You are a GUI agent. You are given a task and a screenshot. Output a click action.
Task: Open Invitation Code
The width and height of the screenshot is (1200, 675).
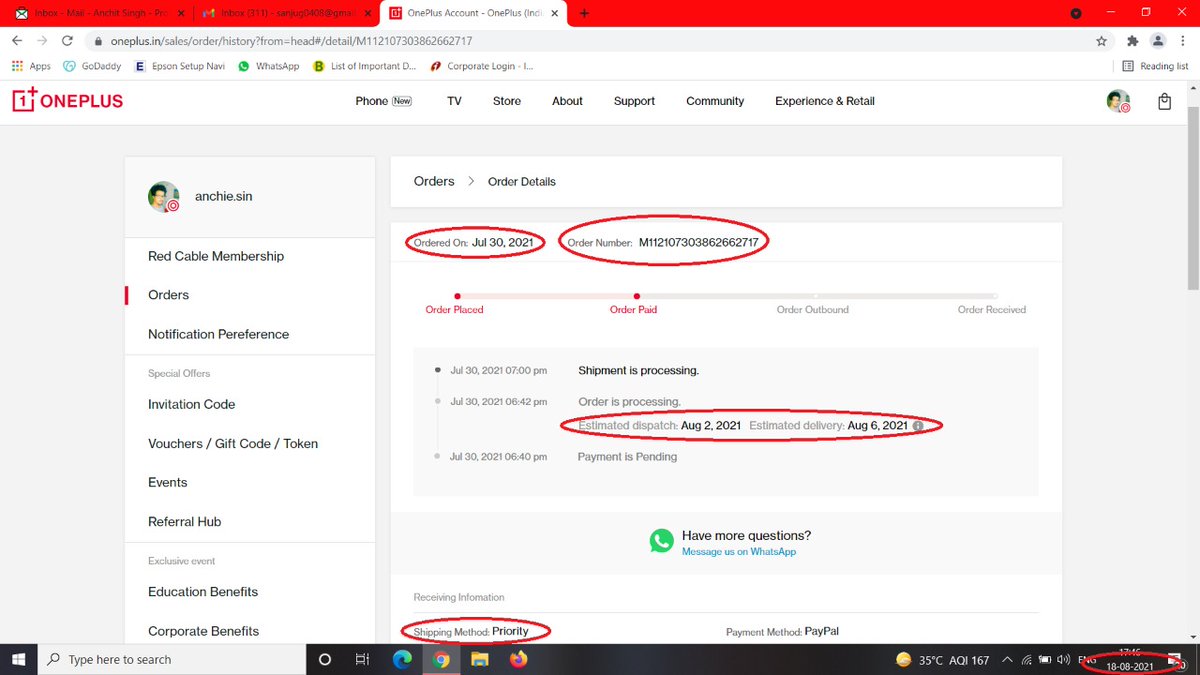[191, 404]
